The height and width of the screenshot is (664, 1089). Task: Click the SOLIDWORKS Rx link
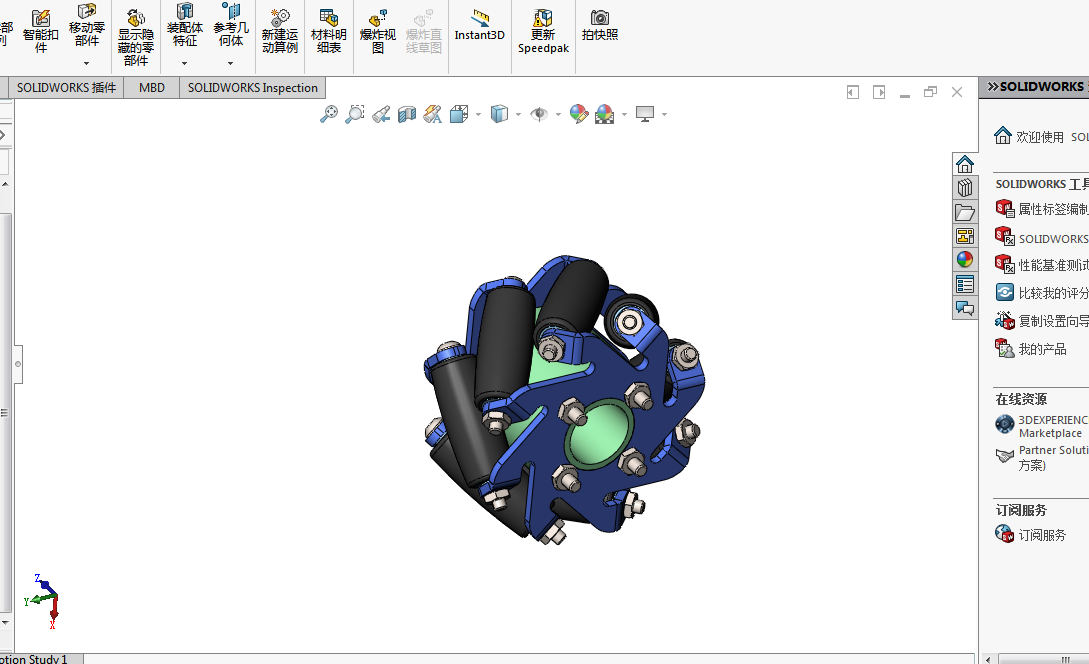point(1041,238)
